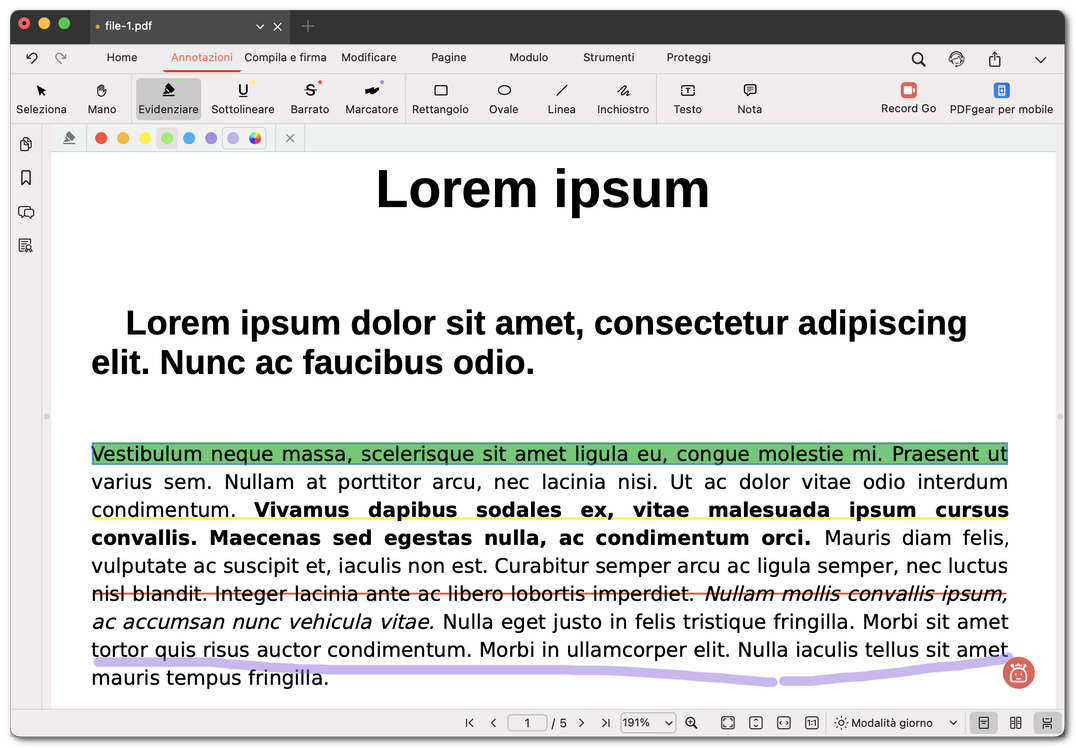Open the page thumbnails panel
The image size is (1076, 748).
(x=25, y=144)
